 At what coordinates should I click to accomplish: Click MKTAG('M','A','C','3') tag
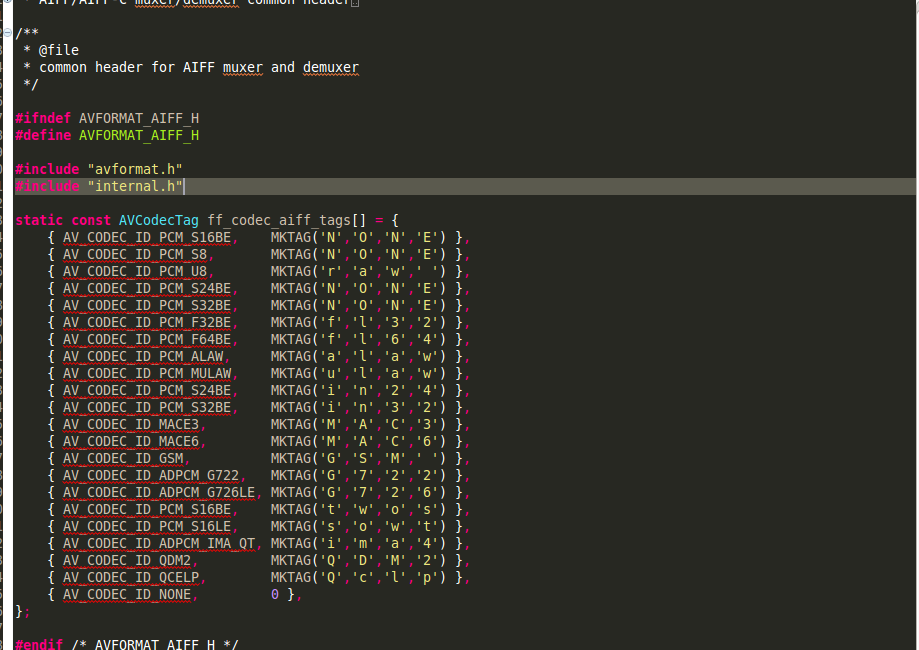coord(359,424)
